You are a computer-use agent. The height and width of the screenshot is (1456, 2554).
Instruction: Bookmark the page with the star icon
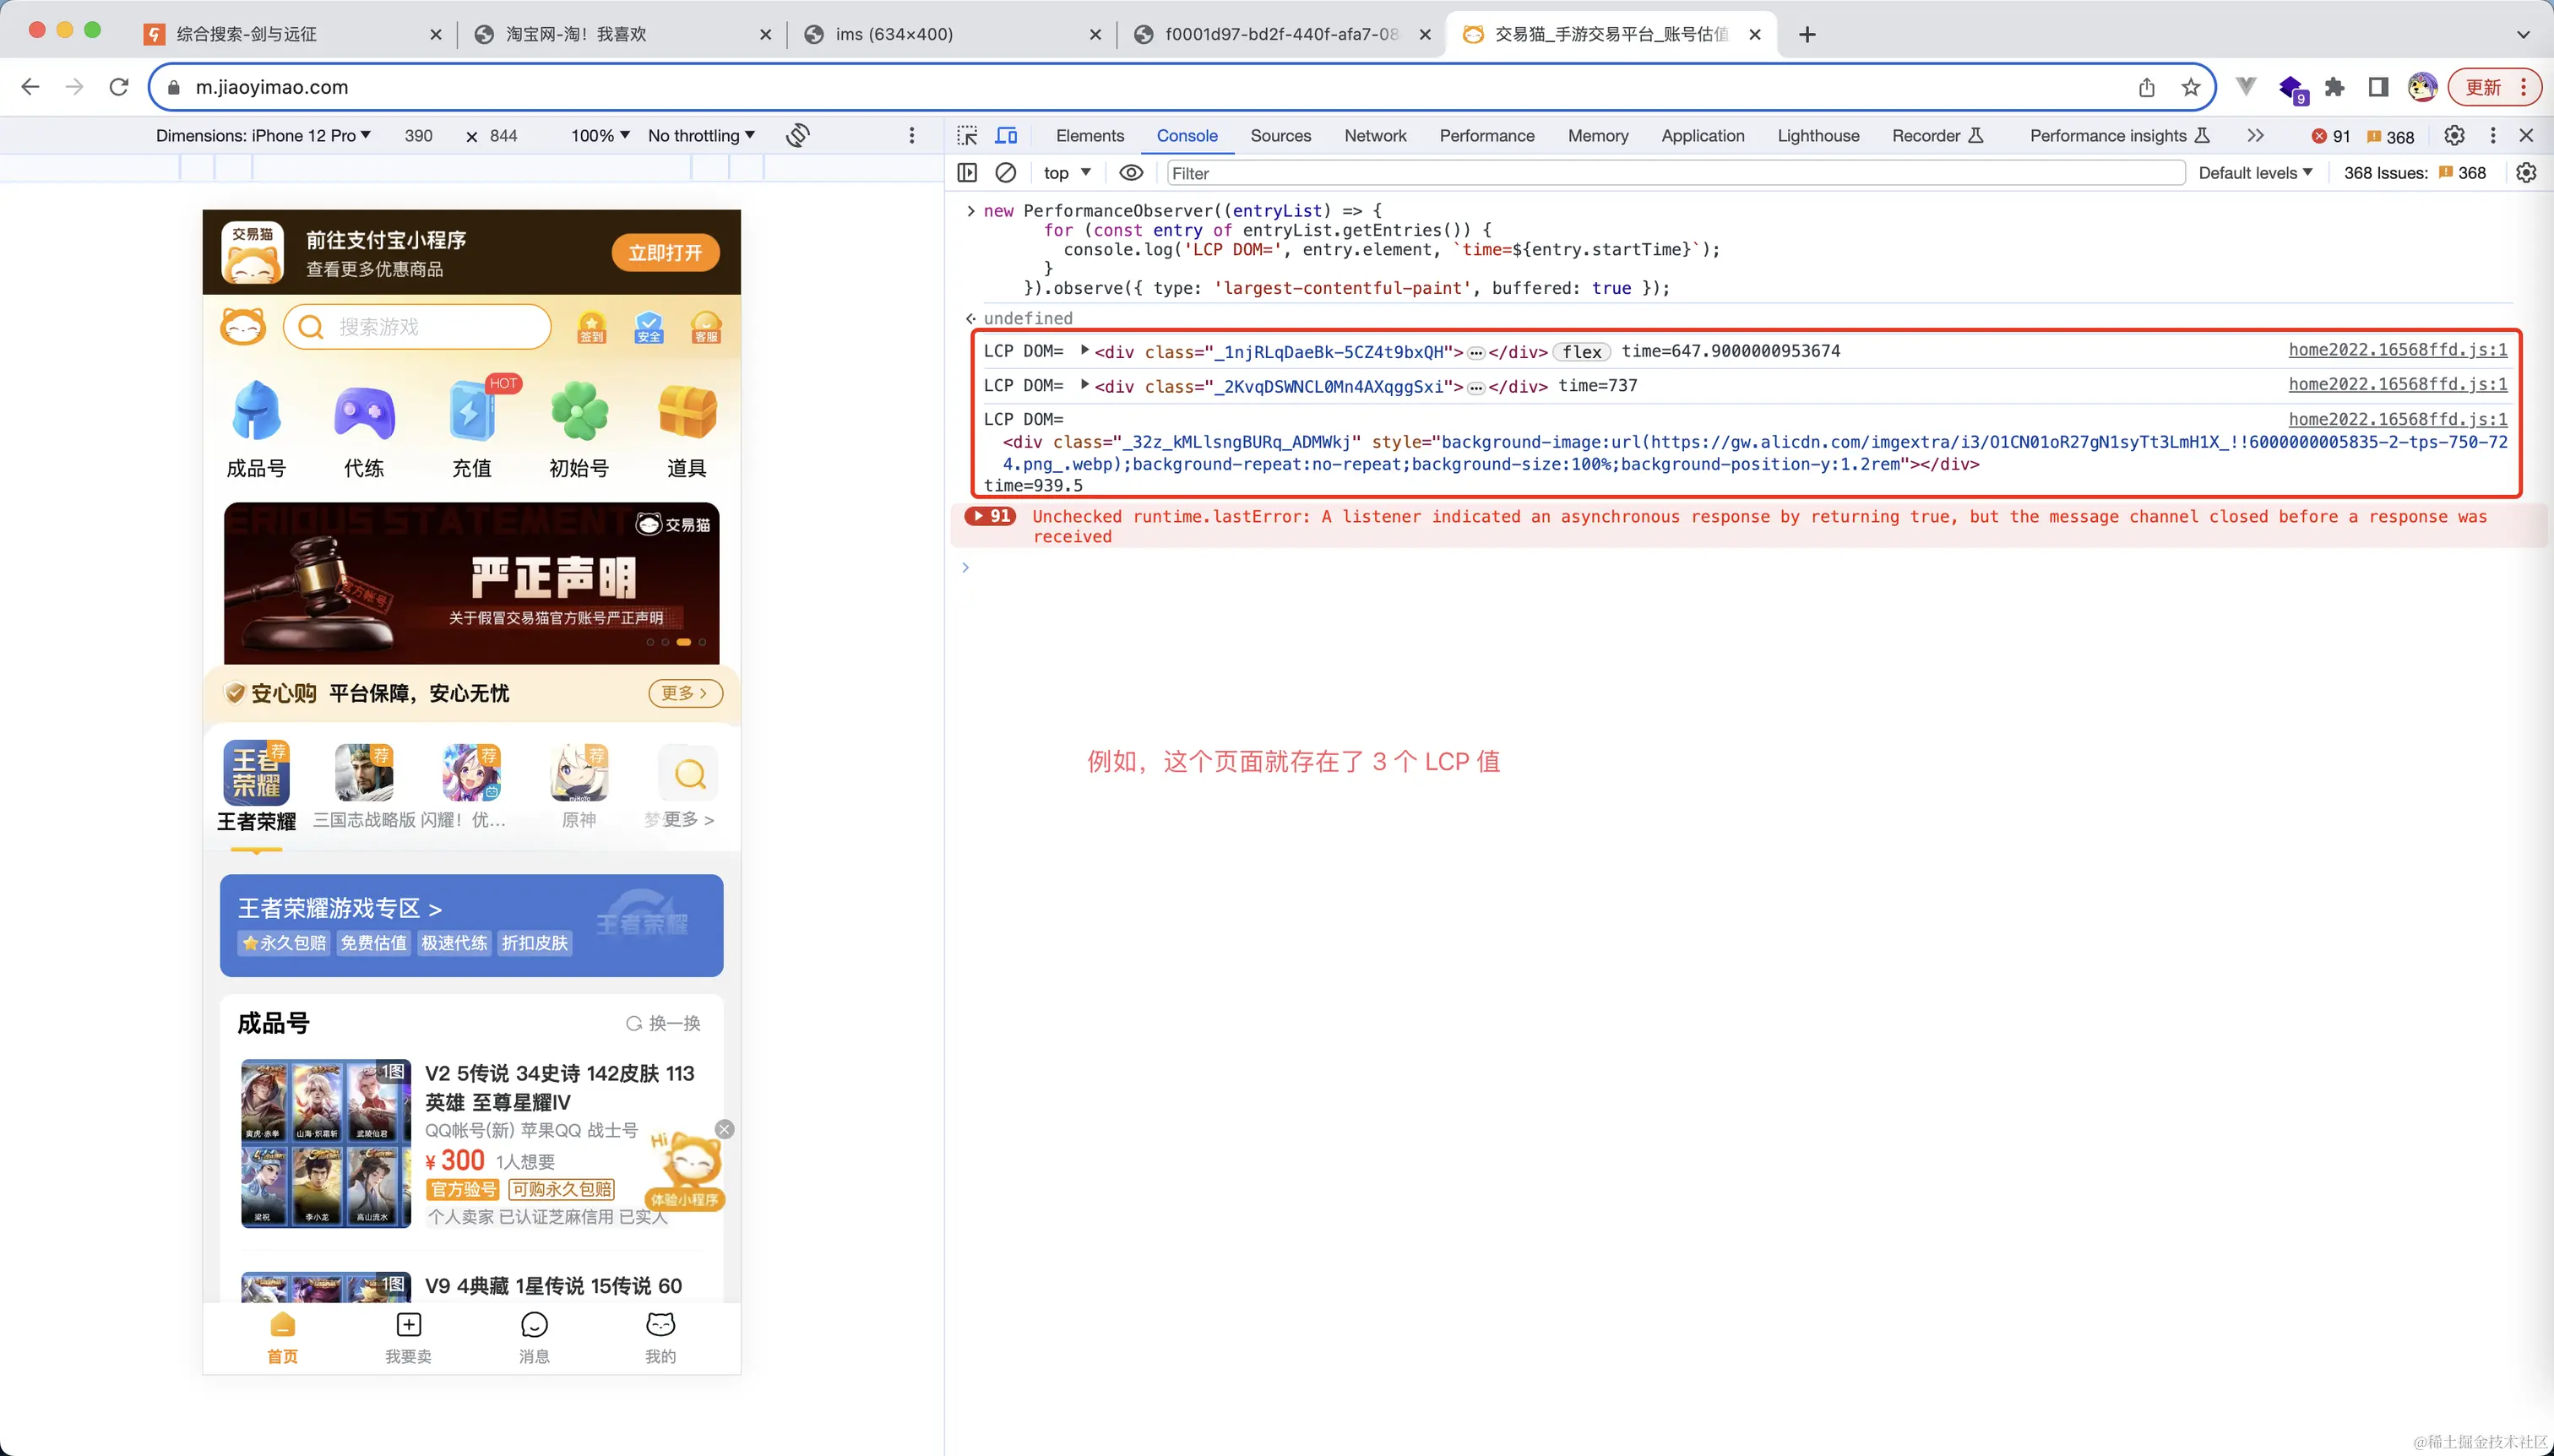2191,87
